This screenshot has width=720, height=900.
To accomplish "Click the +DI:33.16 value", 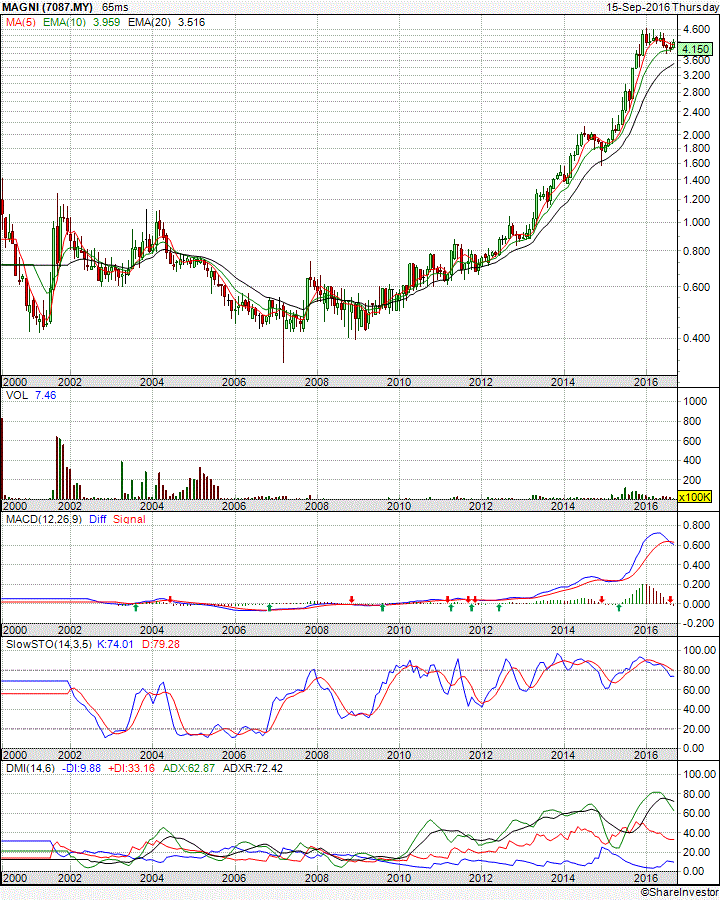I will (x=131, y=769).
